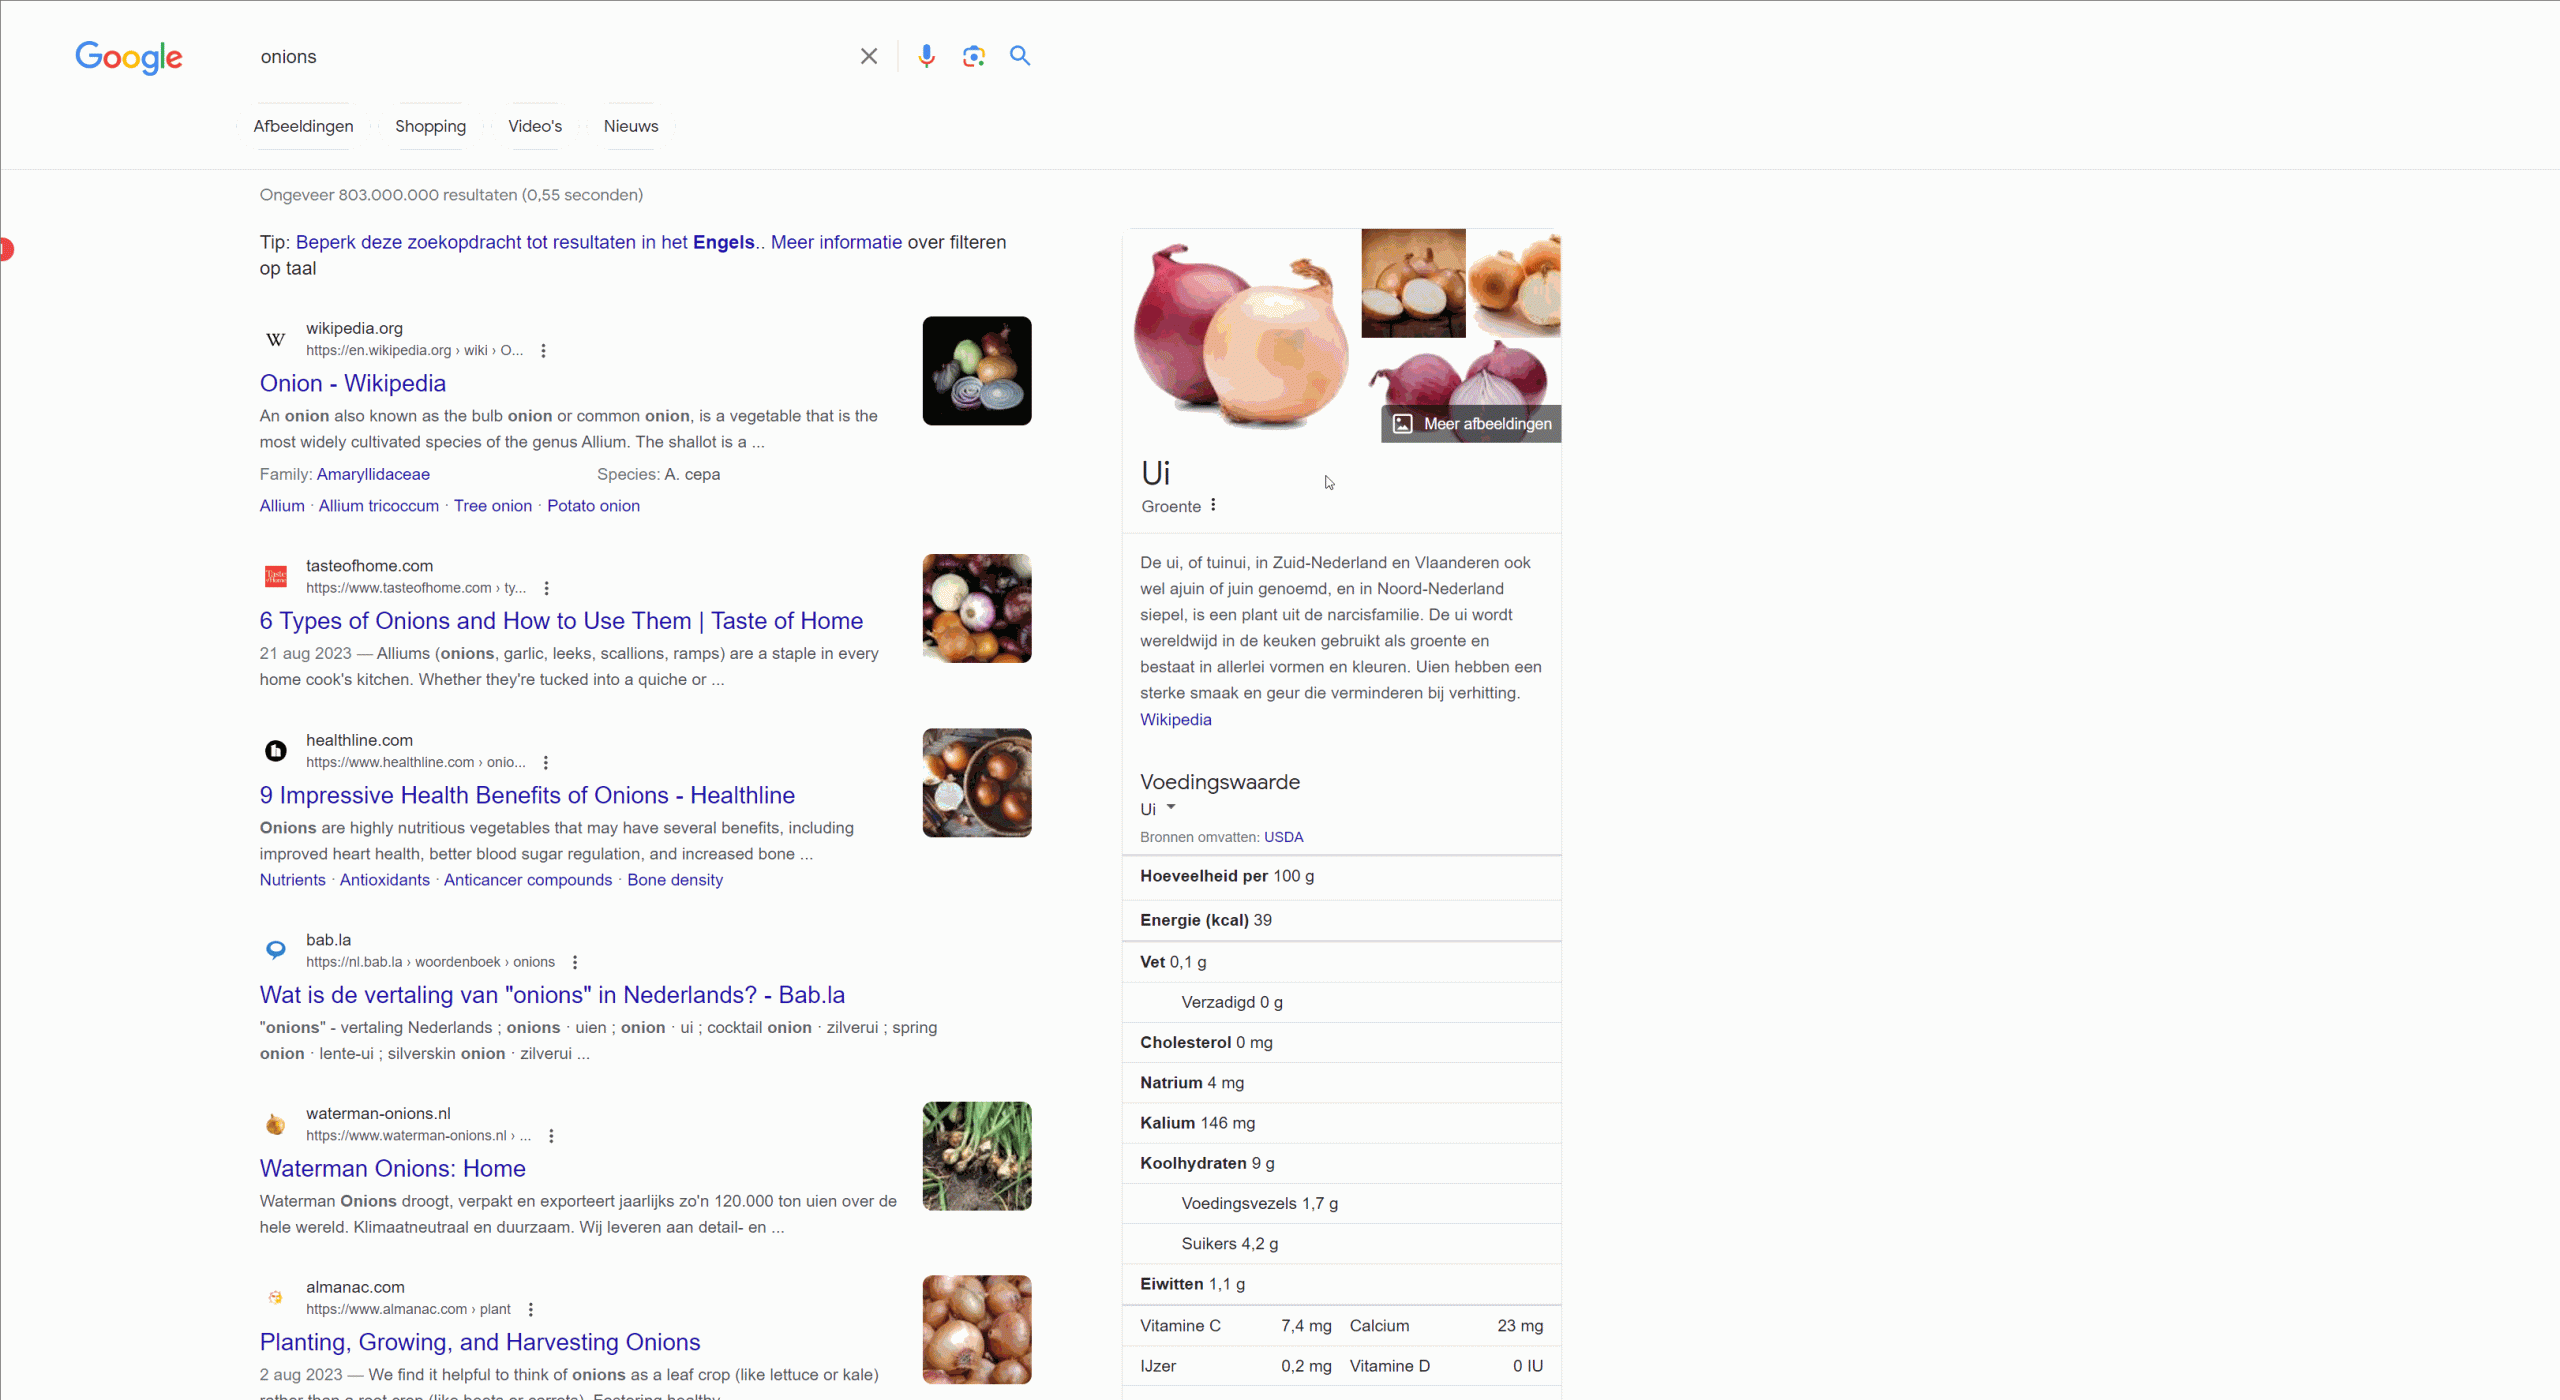Click the 'Kalium 146 mg' row

(1341, 1123)
